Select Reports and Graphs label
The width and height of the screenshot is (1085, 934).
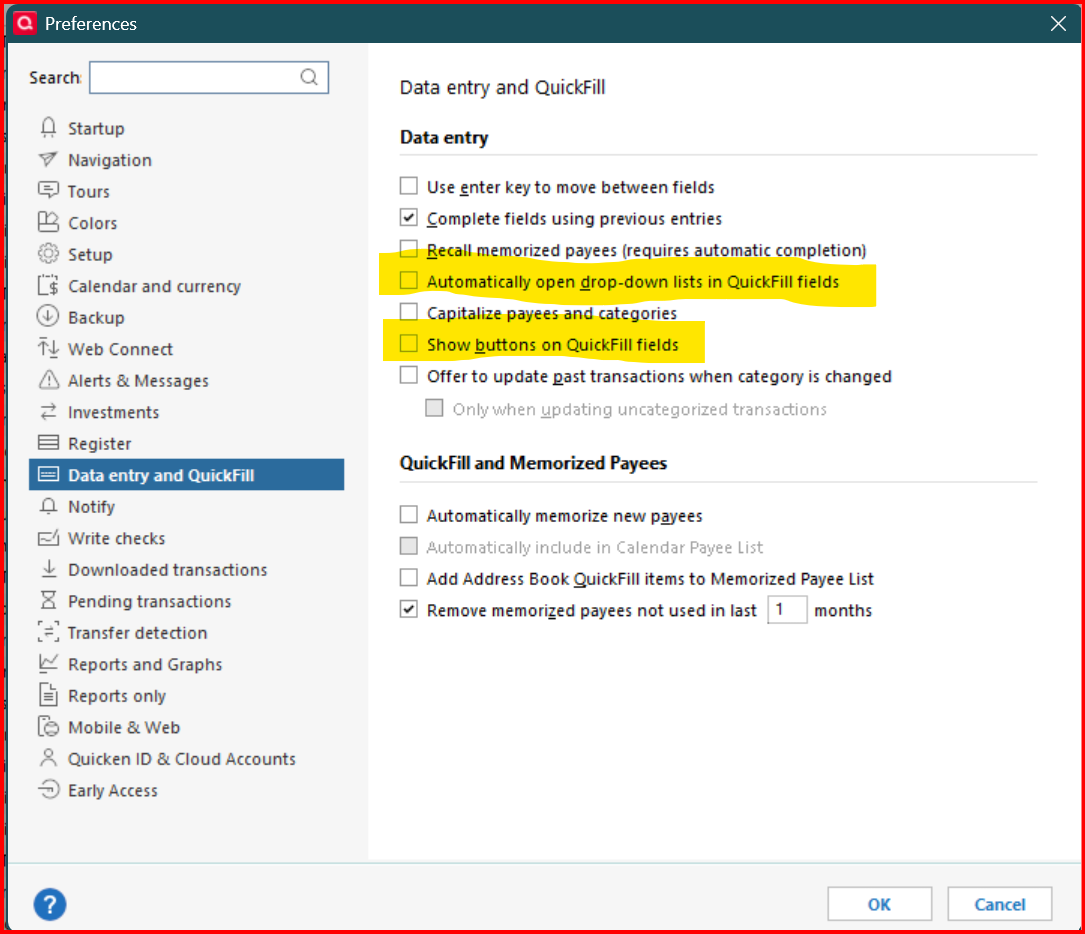click(x=145, y=664)
